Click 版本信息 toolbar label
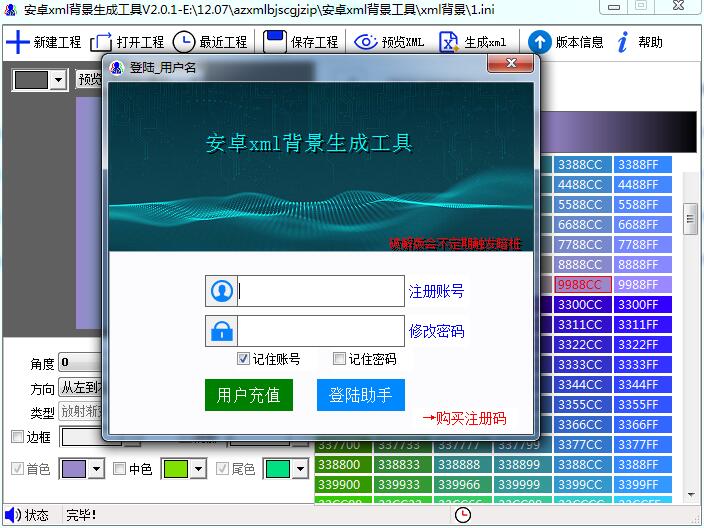 coord(579,42)
